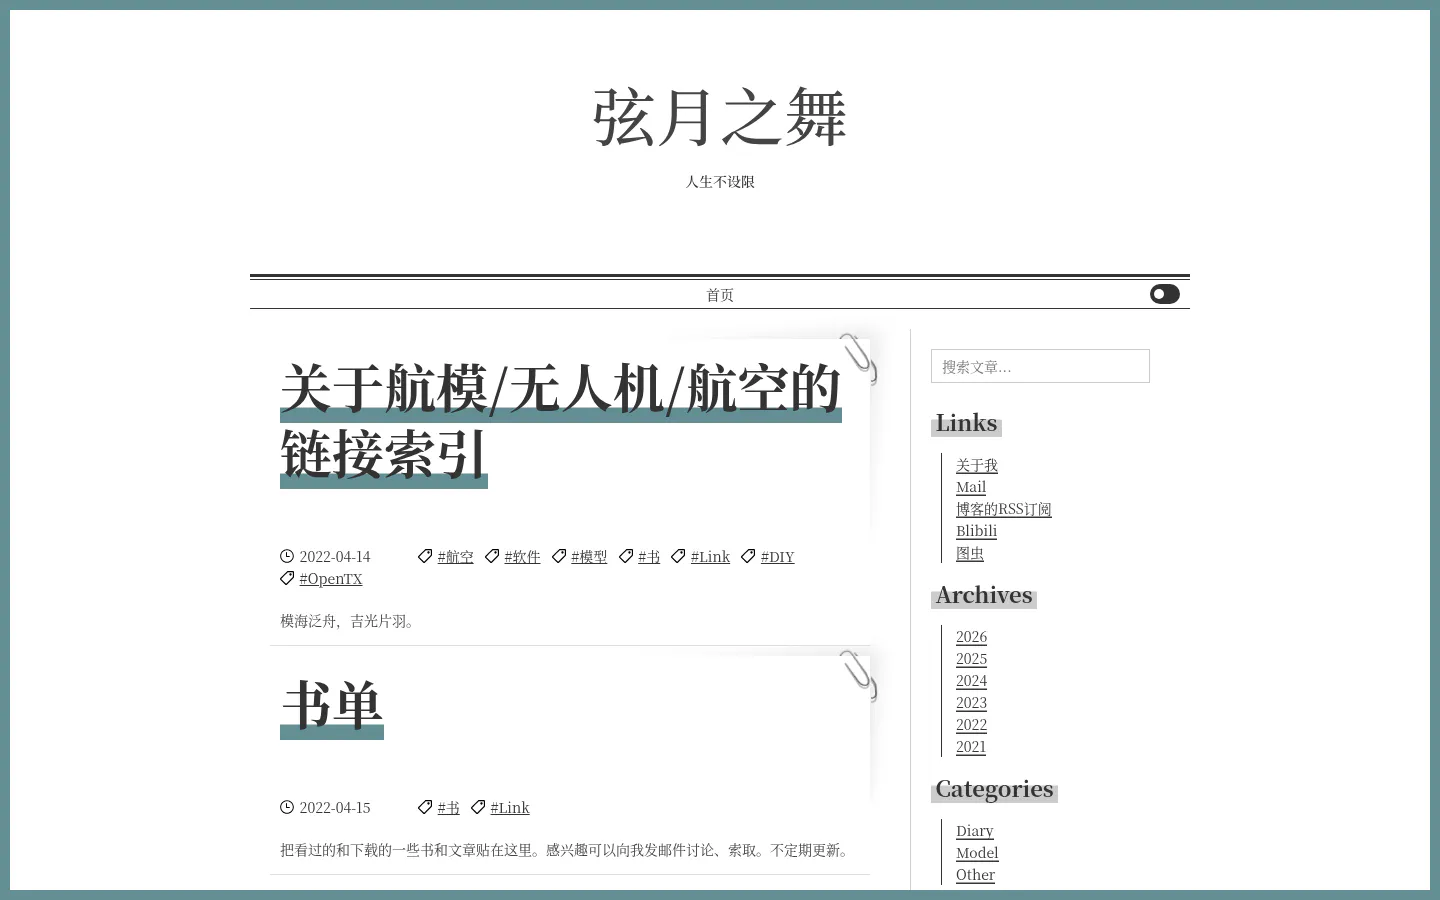The image size is (1440, 900).
Task: Open the 2021 archive
Action: (971, 747)
